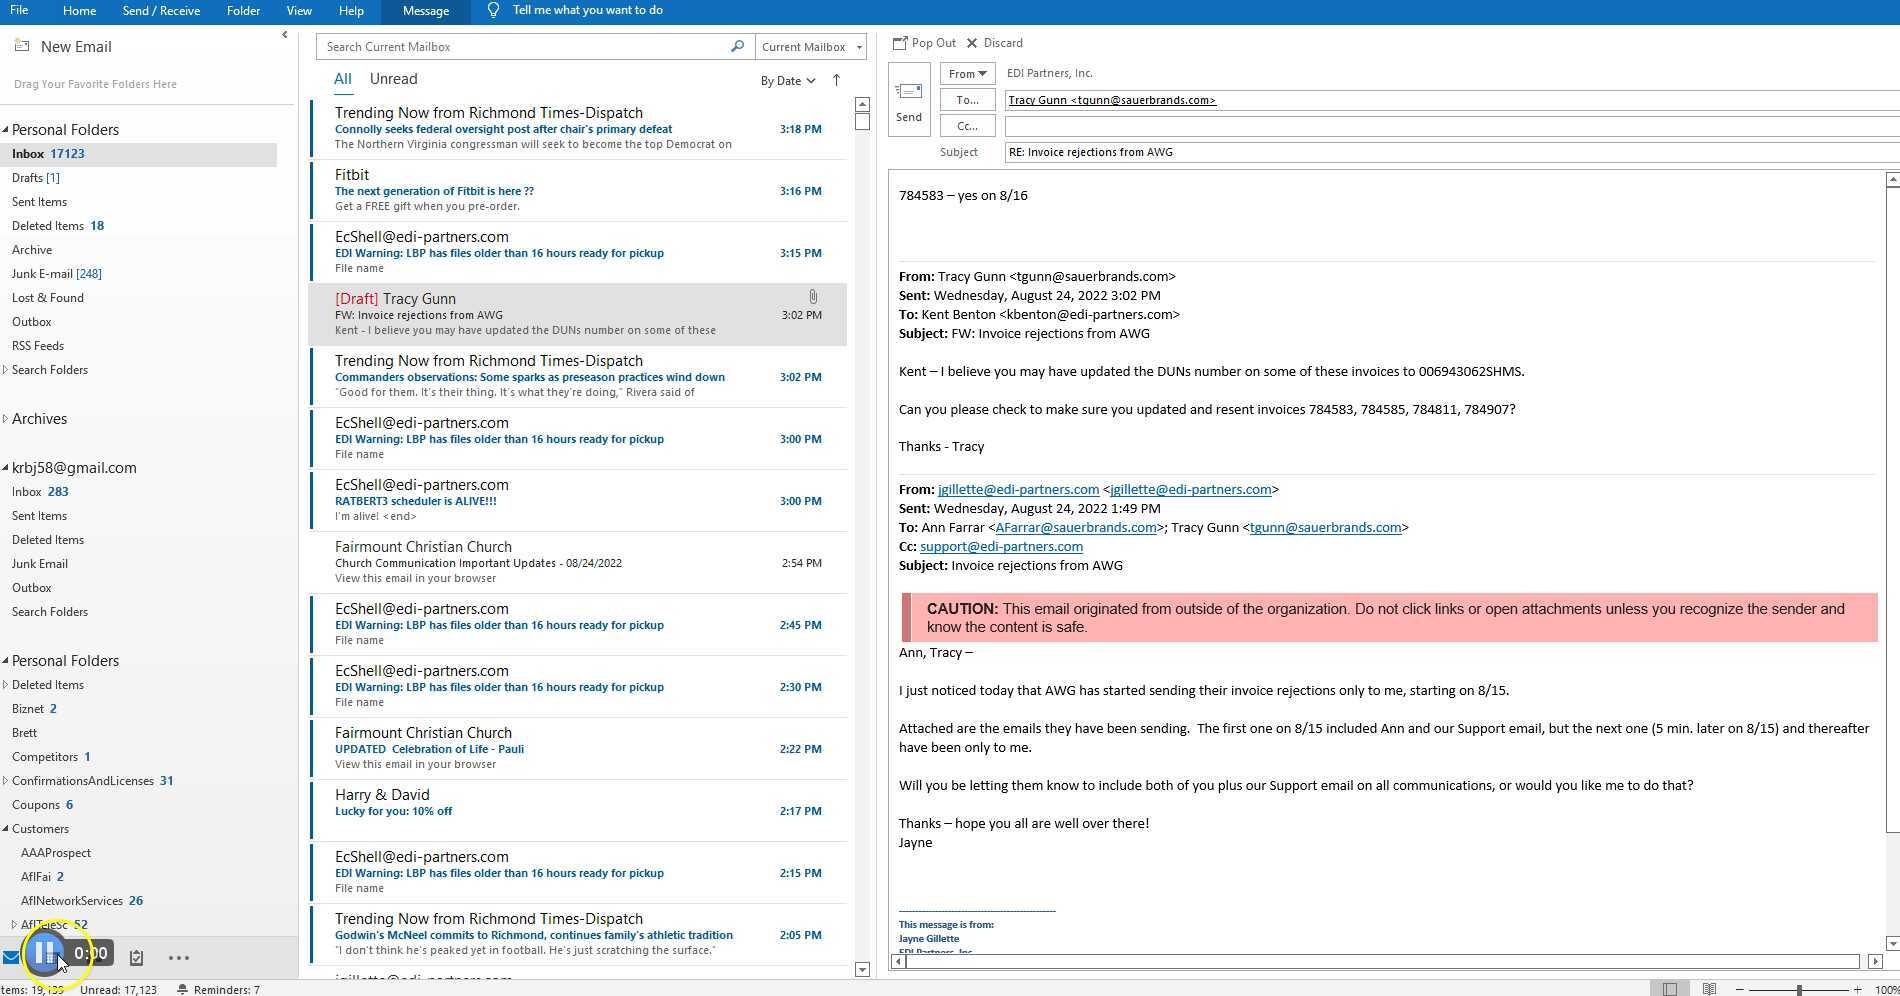
Task: Click the paperclip on Tracy Gunn draft
Action: (x=812, y=296)
